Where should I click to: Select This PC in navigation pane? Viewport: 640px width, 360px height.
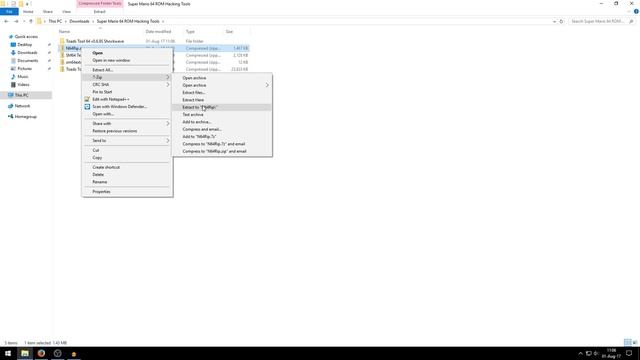[x=22, y=95]
